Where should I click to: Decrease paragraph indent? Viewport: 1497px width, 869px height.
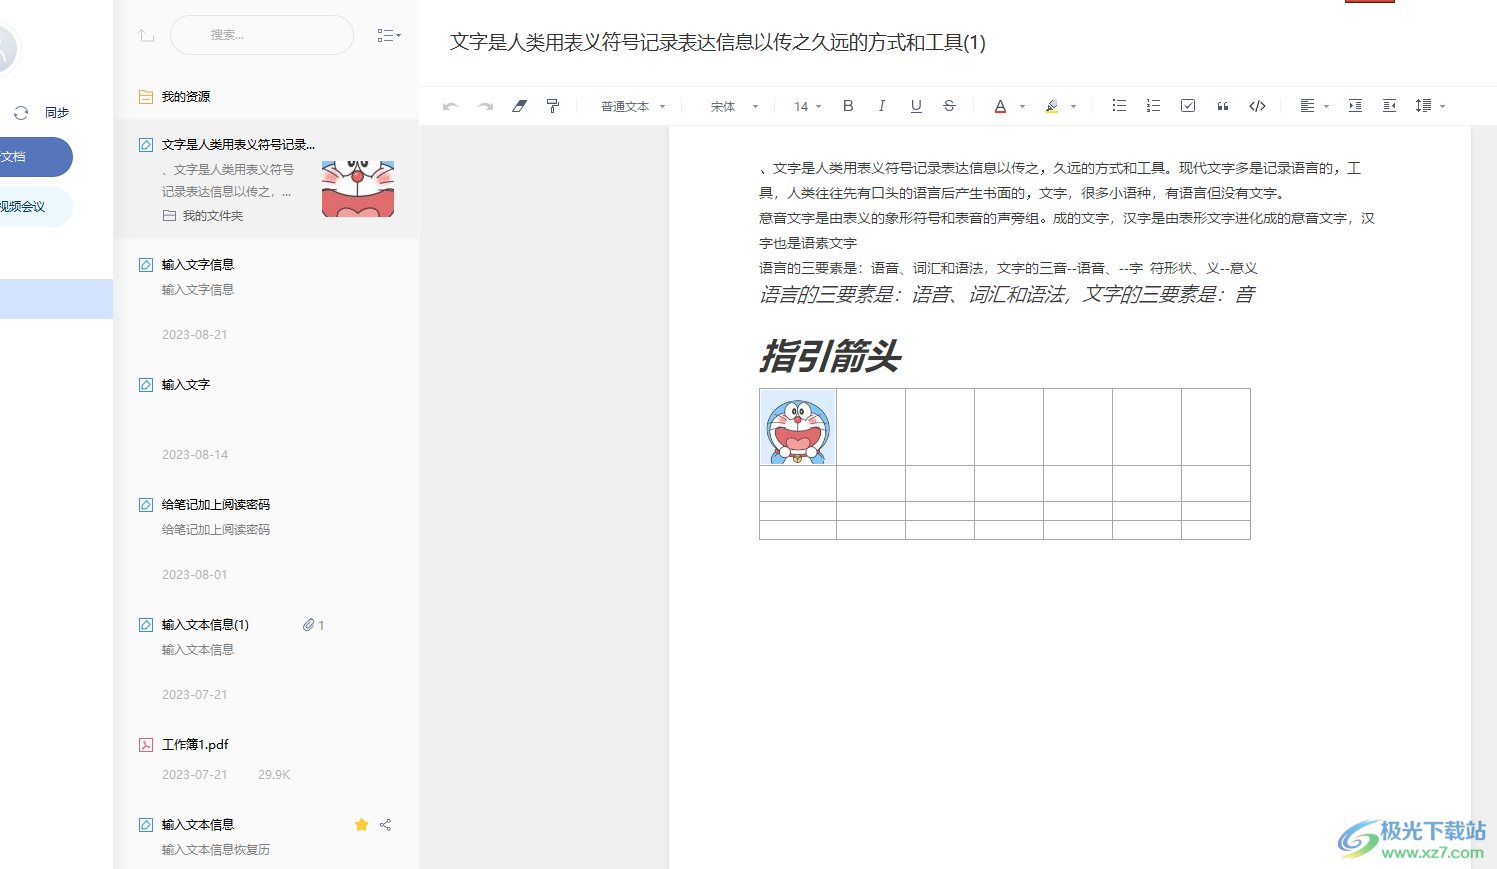click(1389, 106)
